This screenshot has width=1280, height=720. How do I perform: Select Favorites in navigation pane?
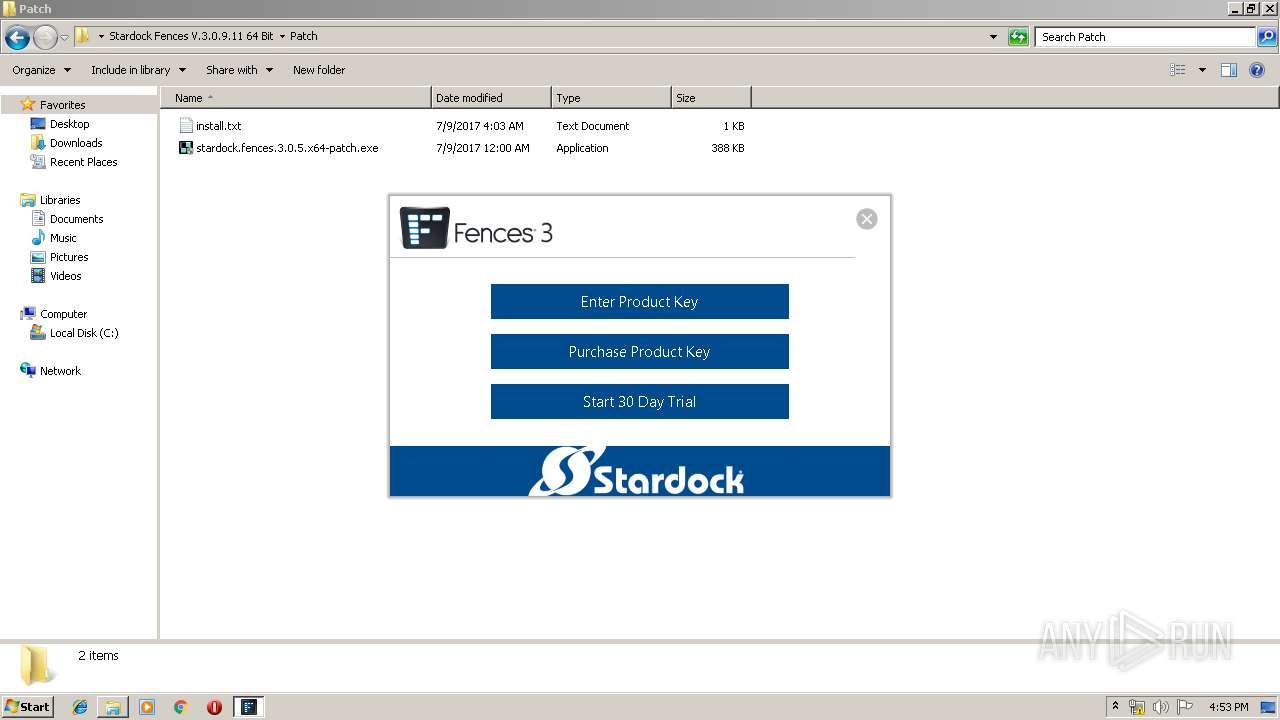click(x=62, y=105)
